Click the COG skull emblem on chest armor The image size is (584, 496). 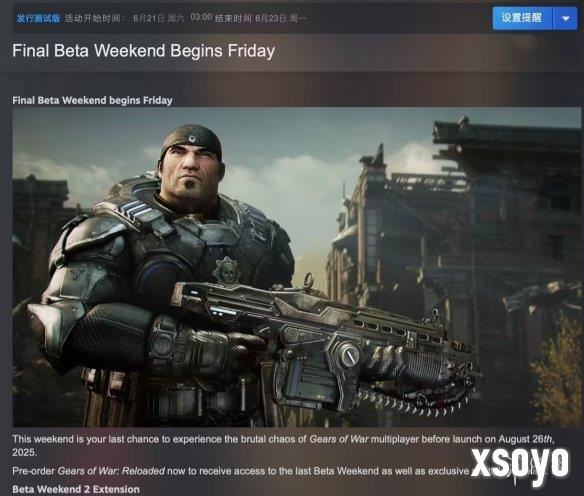(x=227, y=269)
